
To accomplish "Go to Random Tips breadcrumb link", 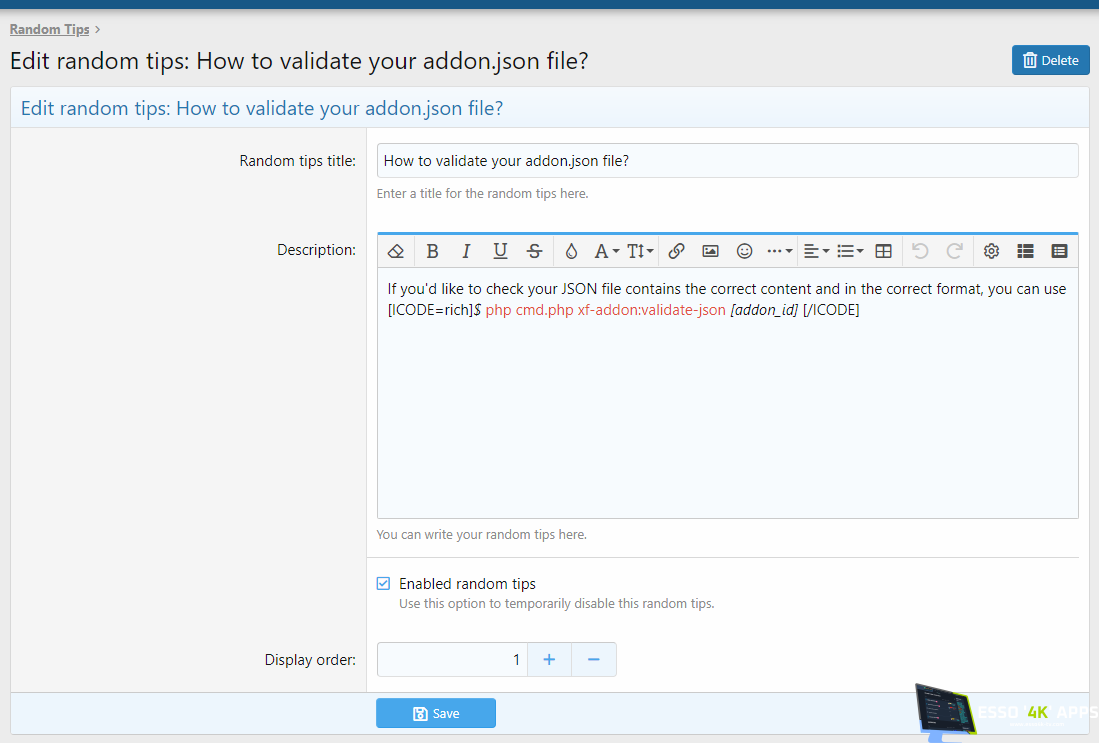I will pyautogui.click(x=49, y=29).
